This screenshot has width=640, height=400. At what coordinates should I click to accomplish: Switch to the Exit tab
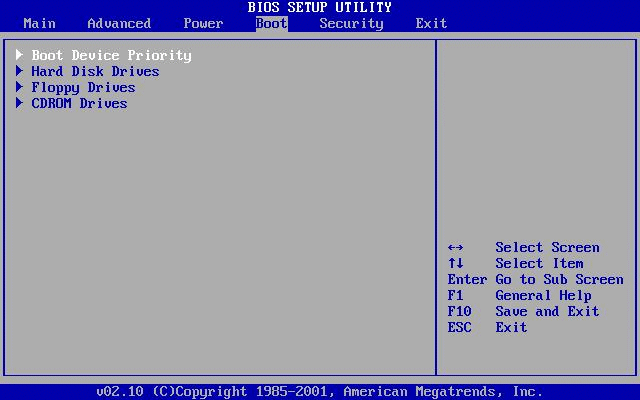click(431, 23)
